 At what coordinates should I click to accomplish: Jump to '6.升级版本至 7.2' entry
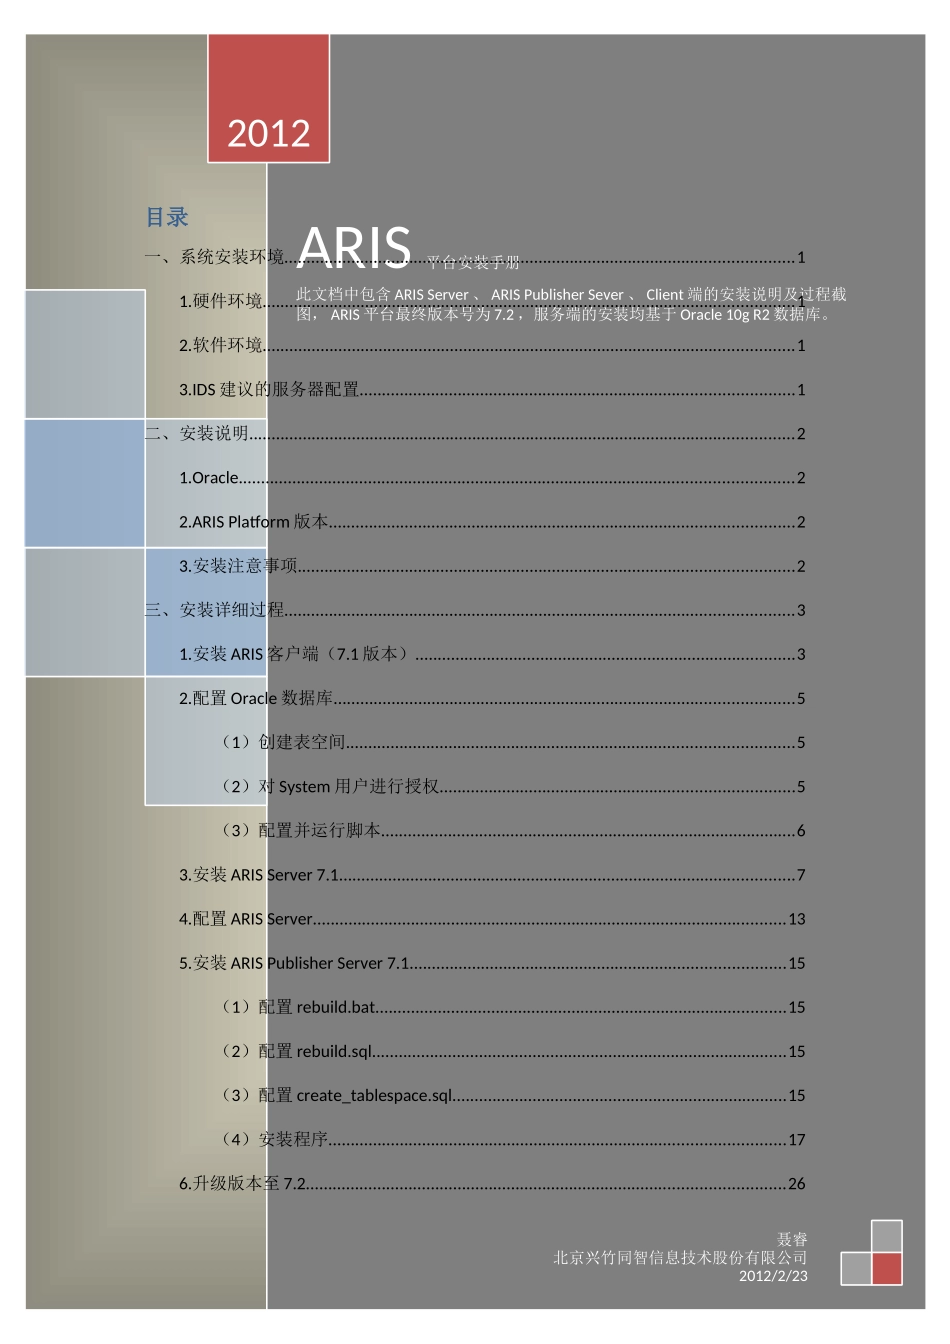tap(492, 1183)
